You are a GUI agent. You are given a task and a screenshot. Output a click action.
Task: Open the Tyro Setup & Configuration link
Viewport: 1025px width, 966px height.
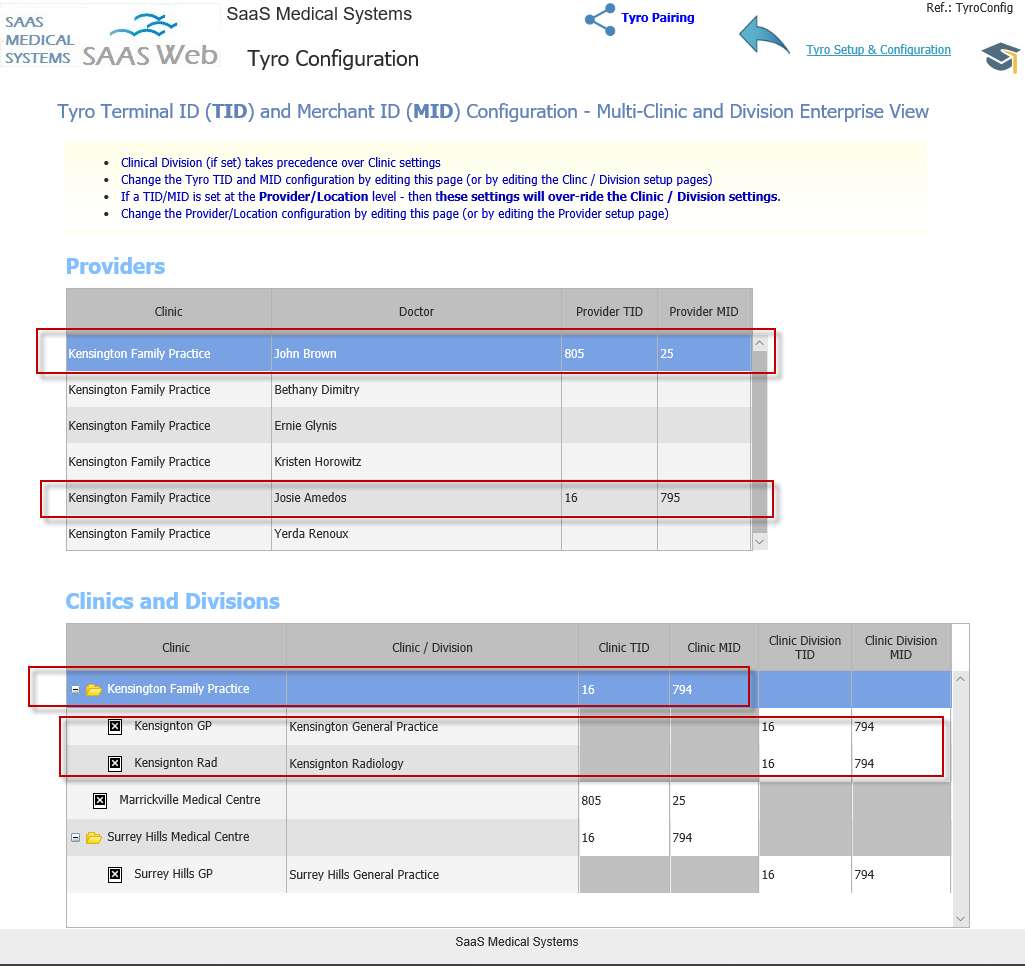point(878,50)
